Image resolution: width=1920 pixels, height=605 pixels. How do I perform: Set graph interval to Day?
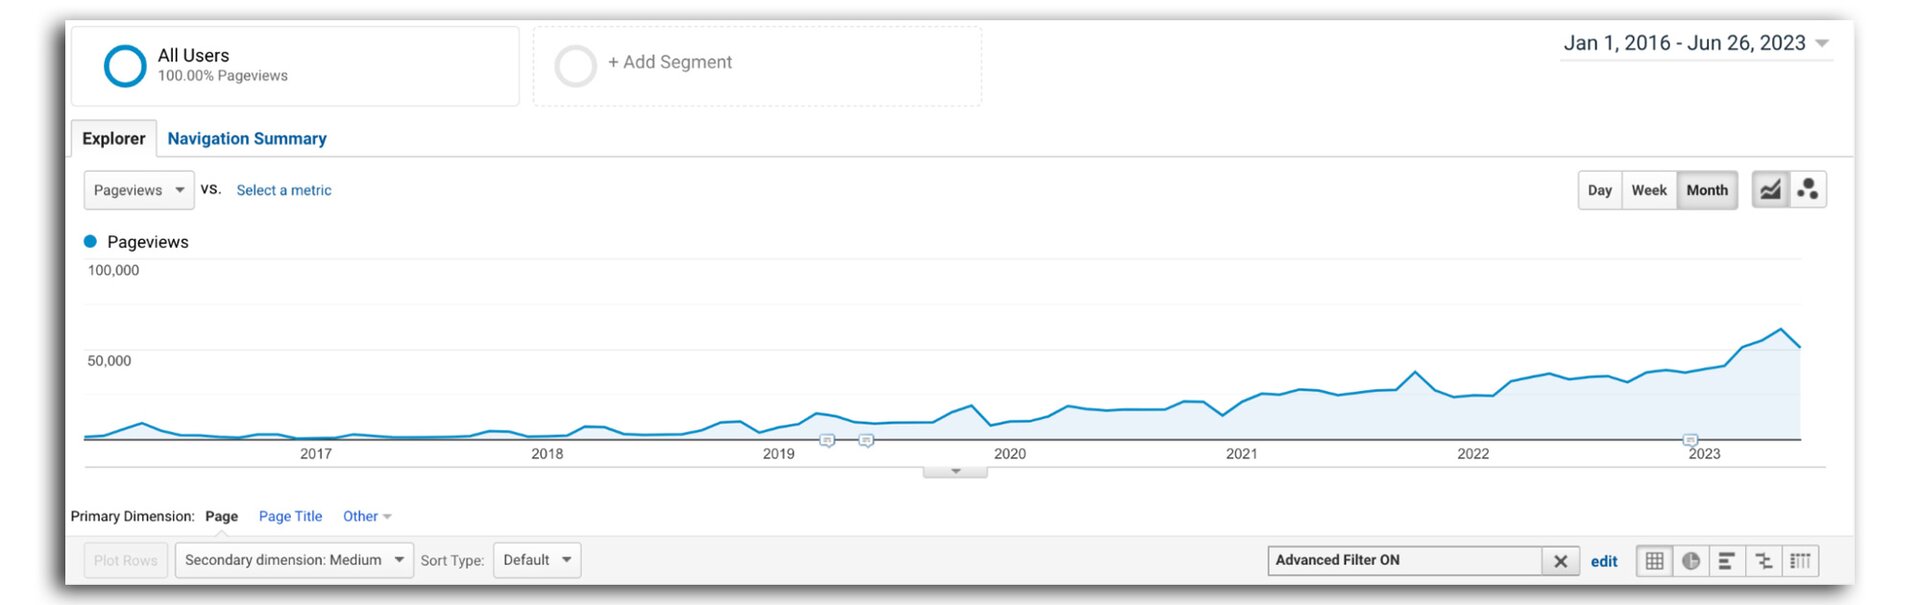click(1600, 190)
